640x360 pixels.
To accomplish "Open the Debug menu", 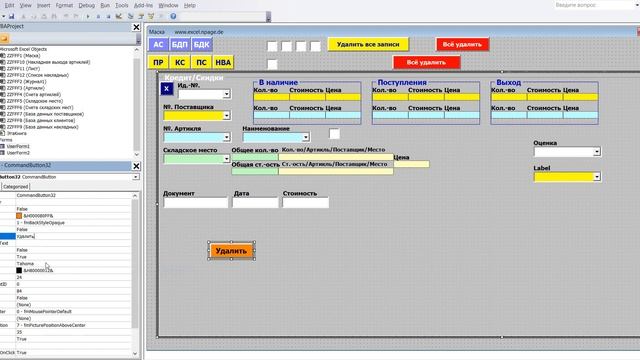I will (x=87, y=5).
